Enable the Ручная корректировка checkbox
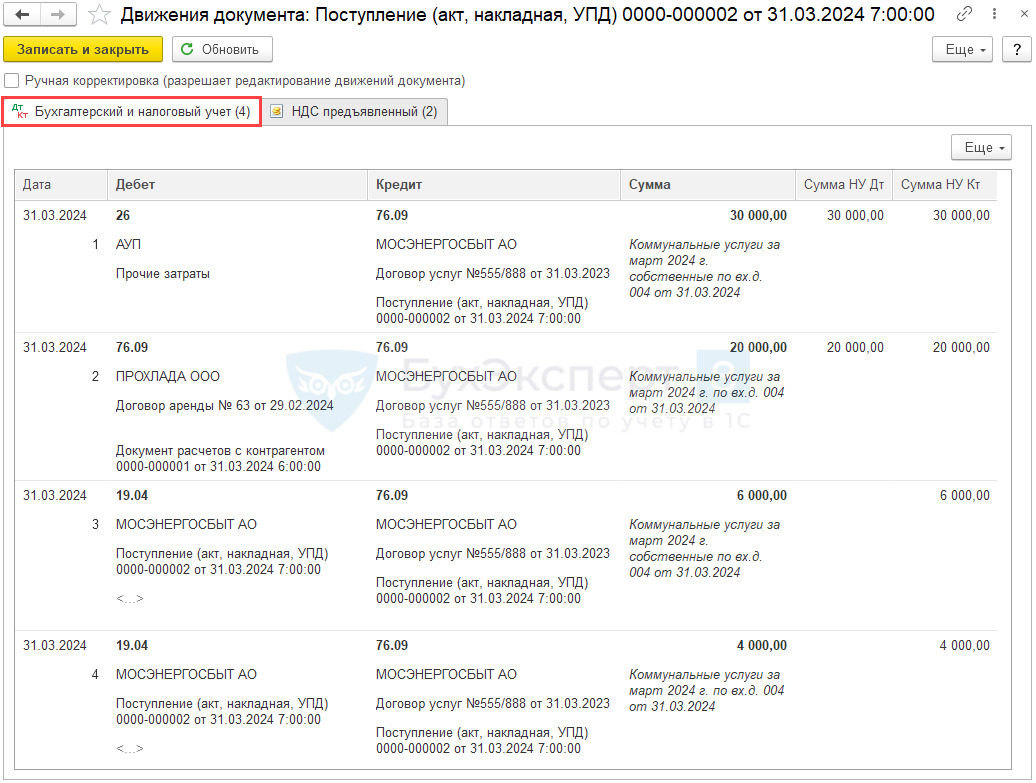Image resolution: width=1036 pixels, height=783 pixels. coord(12,81)
